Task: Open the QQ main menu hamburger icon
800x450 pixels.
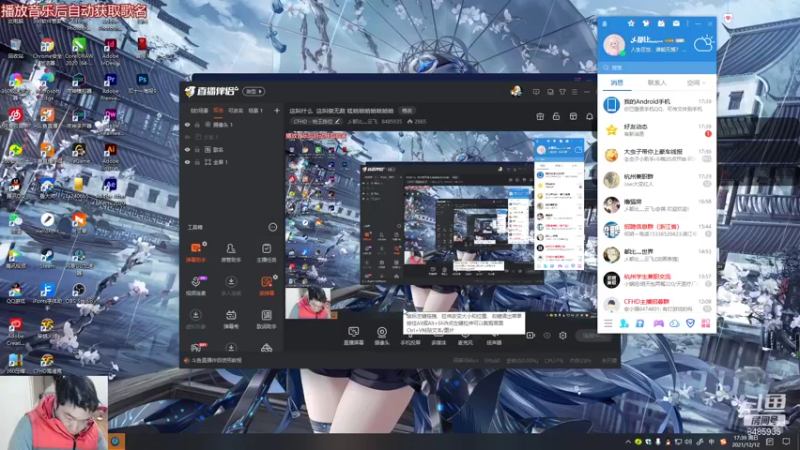Action: click(x=608, y=323)
